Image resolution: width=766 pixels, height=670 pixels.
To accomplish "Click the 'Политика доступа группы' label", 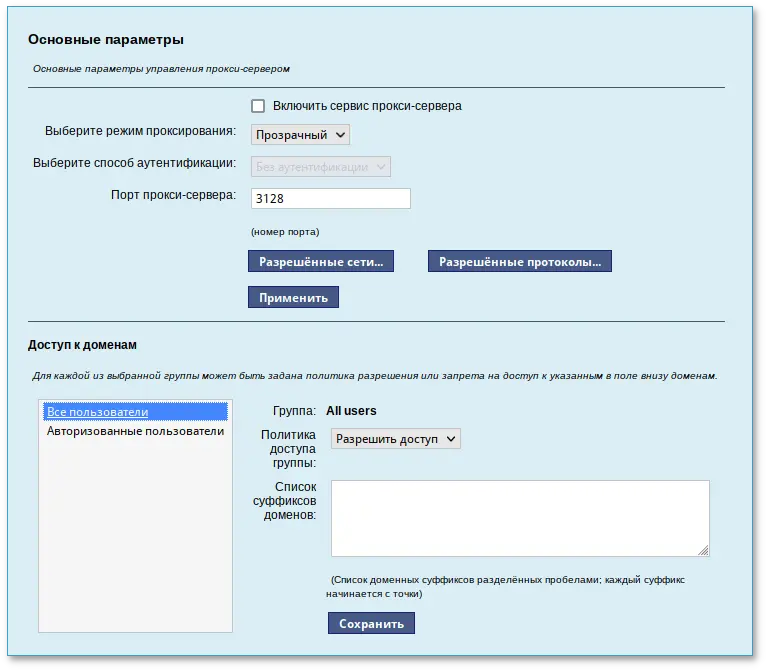I will click(x=288, y=449).
